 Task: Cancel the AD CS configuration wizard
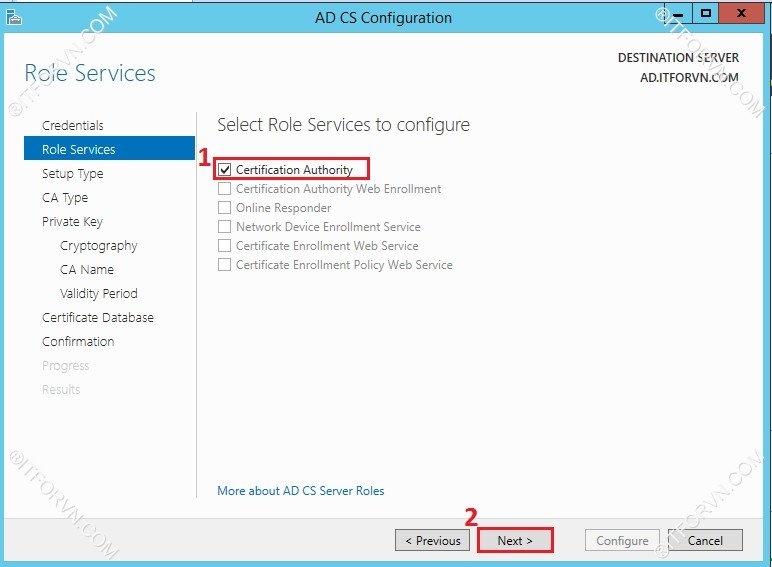tap(705, 540)
